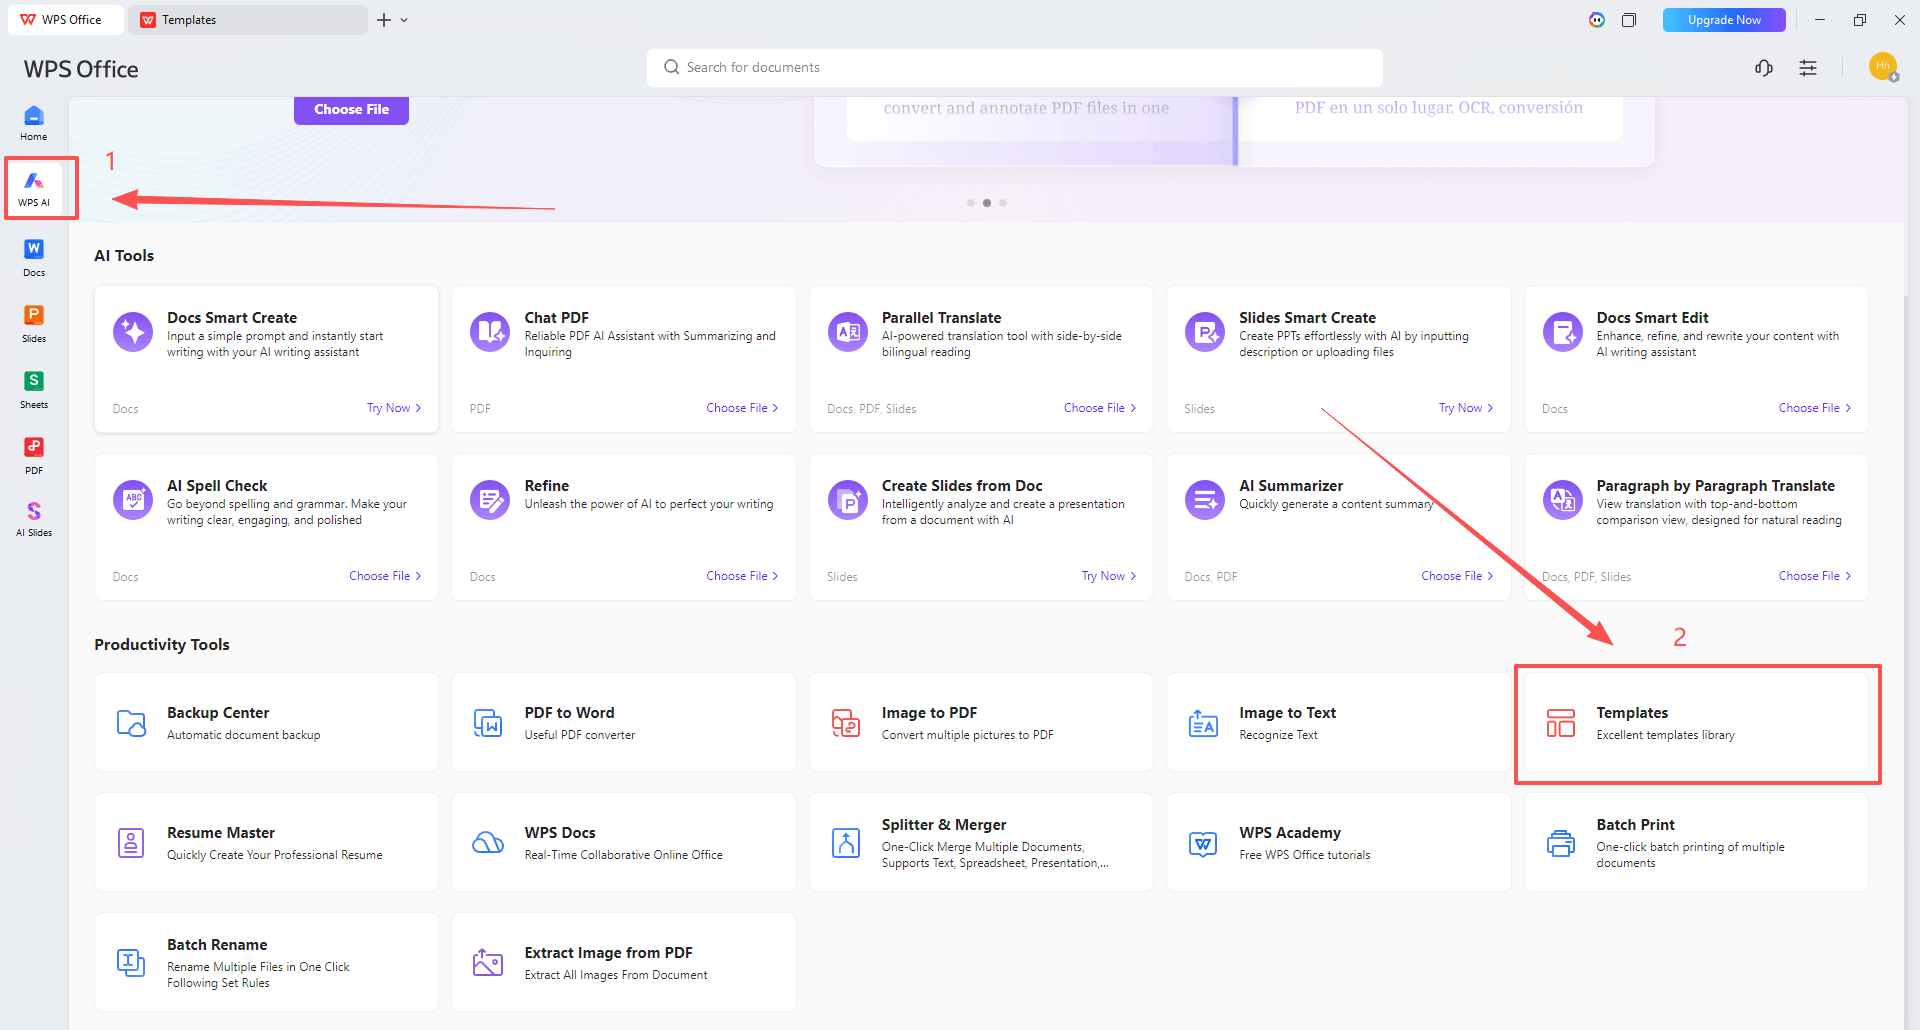Click the Search for documents field

click(x=1014, y=68)
